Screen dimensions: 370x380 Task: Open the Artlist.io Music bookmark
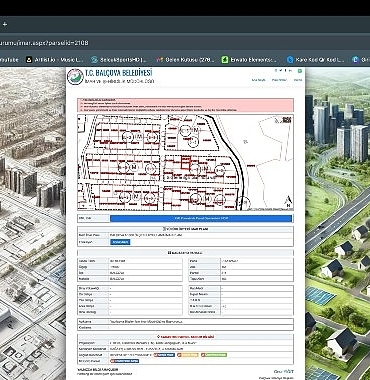click(55, 60)
